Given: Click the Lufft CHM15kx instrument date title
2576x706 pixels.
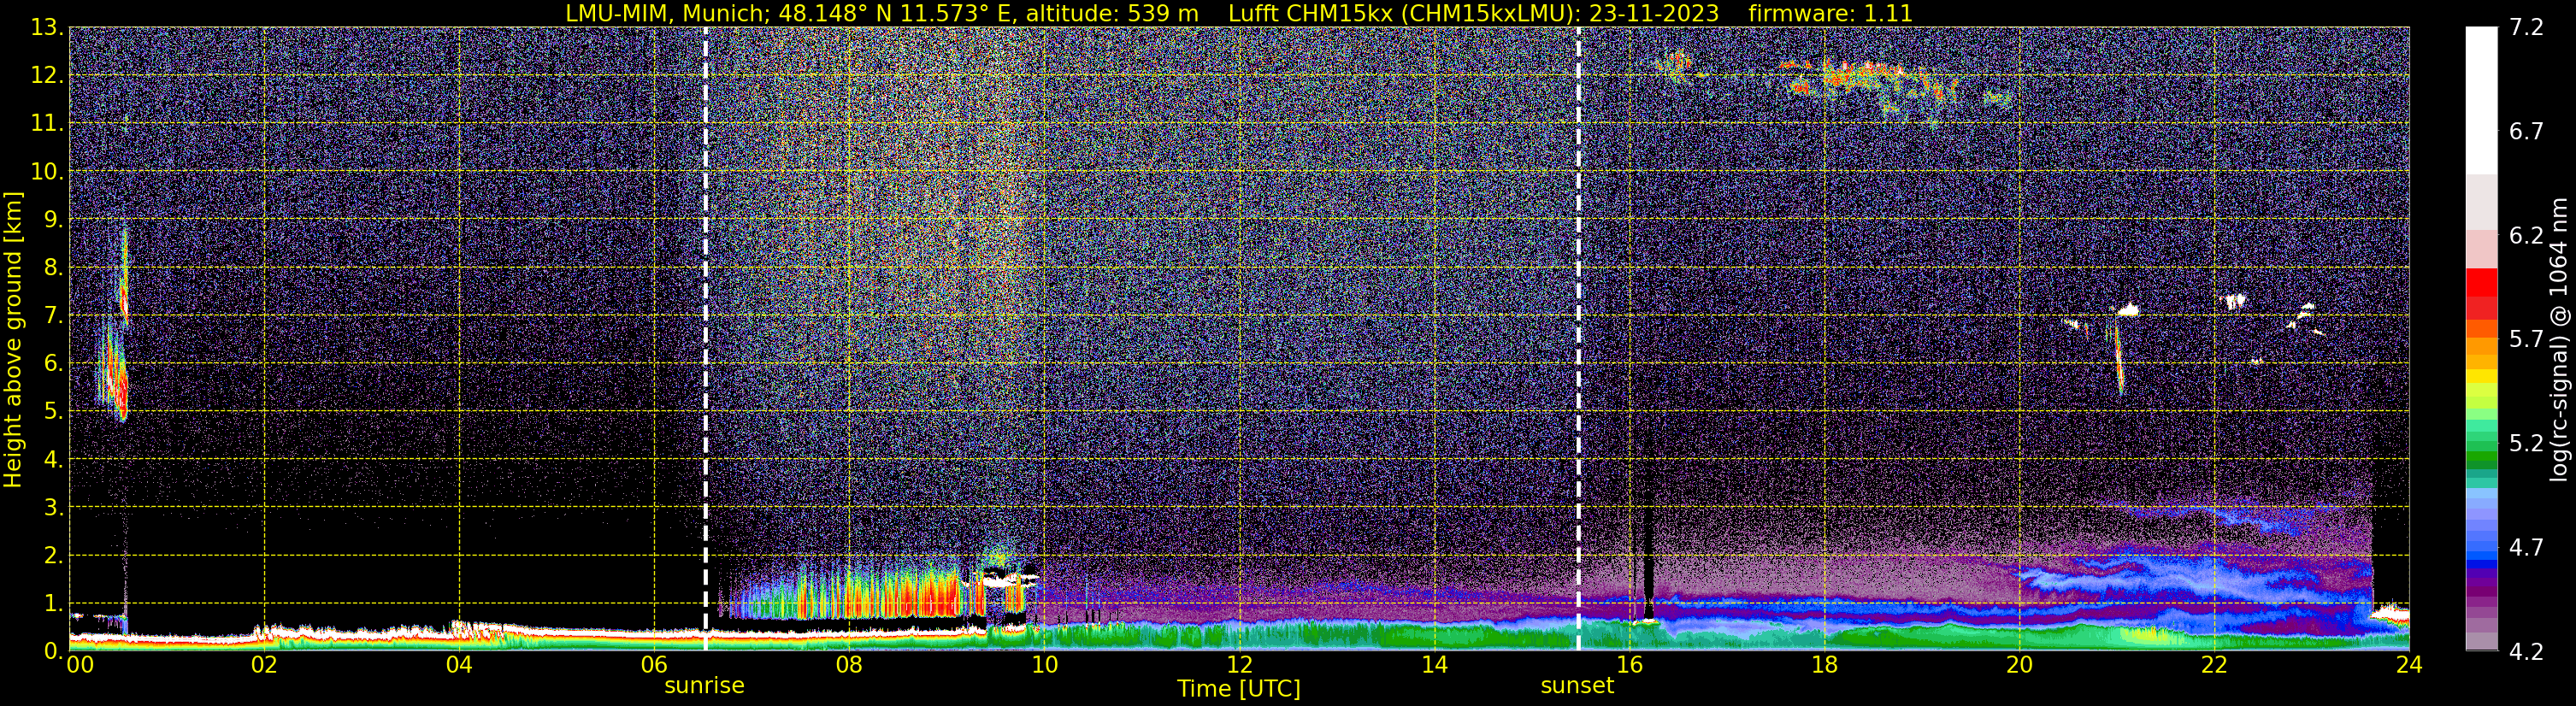Looking at the screenshot, I should [x=1473, y=13].
